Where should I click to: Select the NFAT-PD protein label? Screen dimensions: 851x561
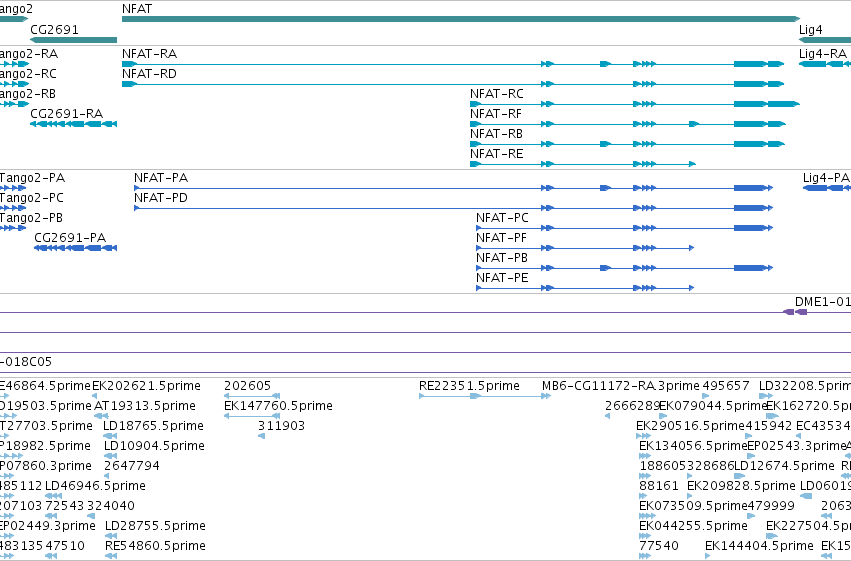[x=161, y=198]
